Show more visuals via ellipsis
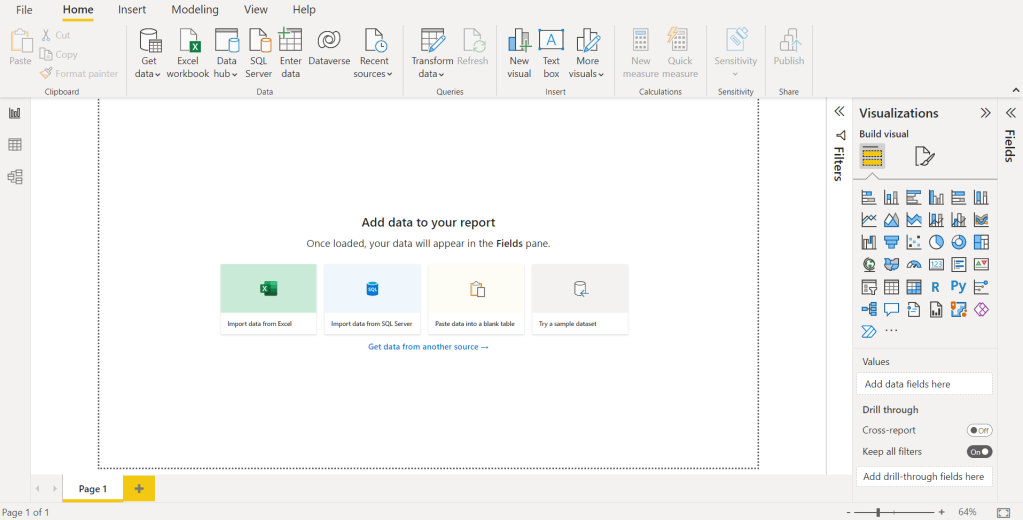1023x520 pixels. click(x=891, y=331)
